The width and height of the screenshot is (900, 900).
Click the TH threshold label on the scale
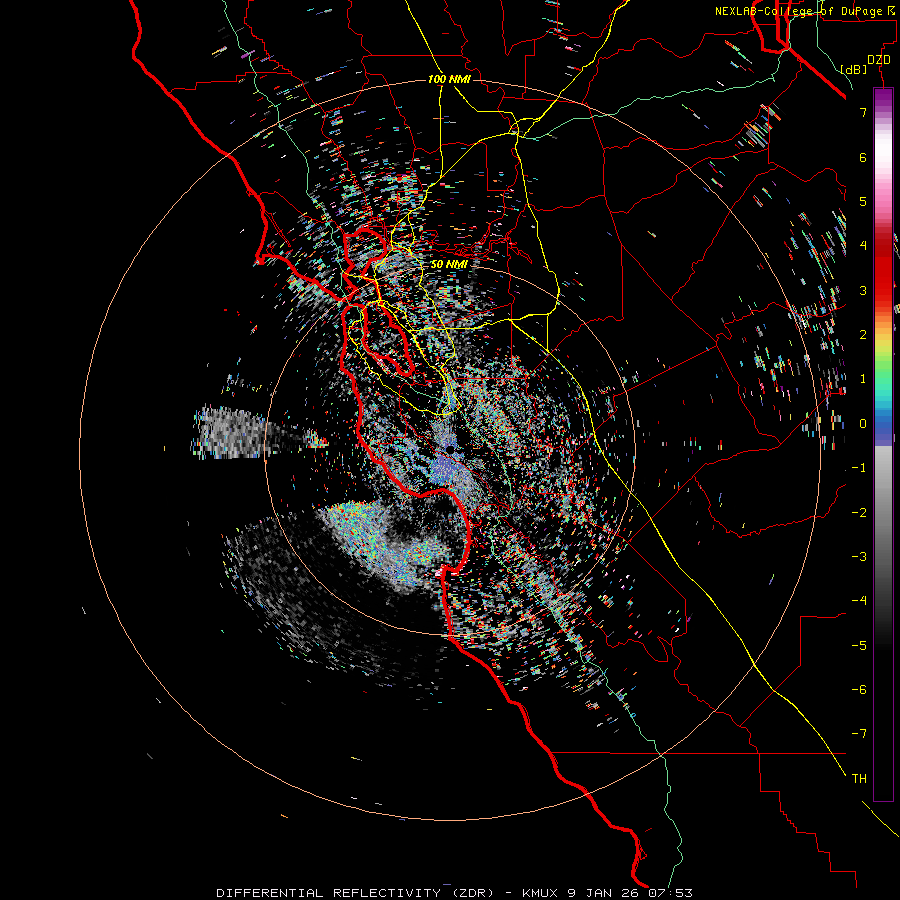(859, 778)
